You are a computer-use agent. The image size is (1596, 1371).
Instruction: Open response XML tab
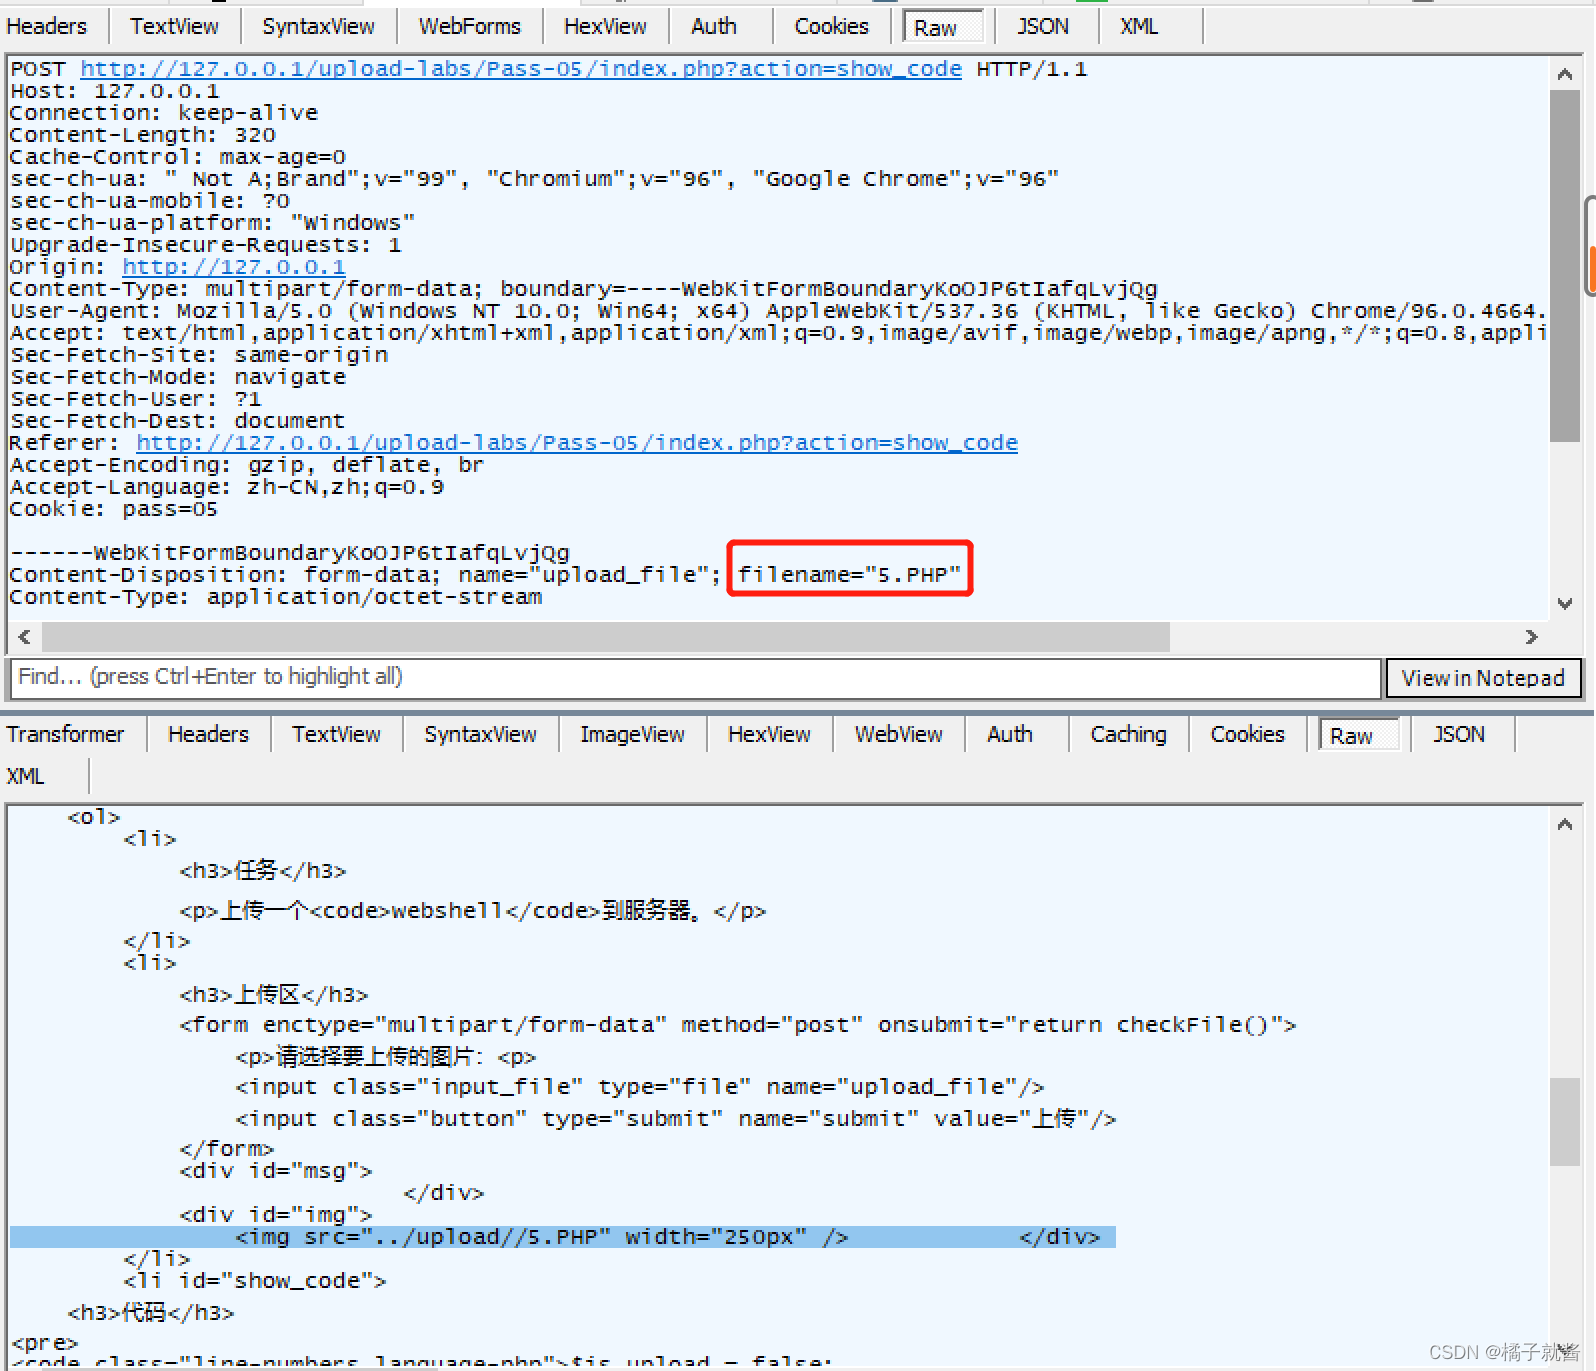coord(25,776)
